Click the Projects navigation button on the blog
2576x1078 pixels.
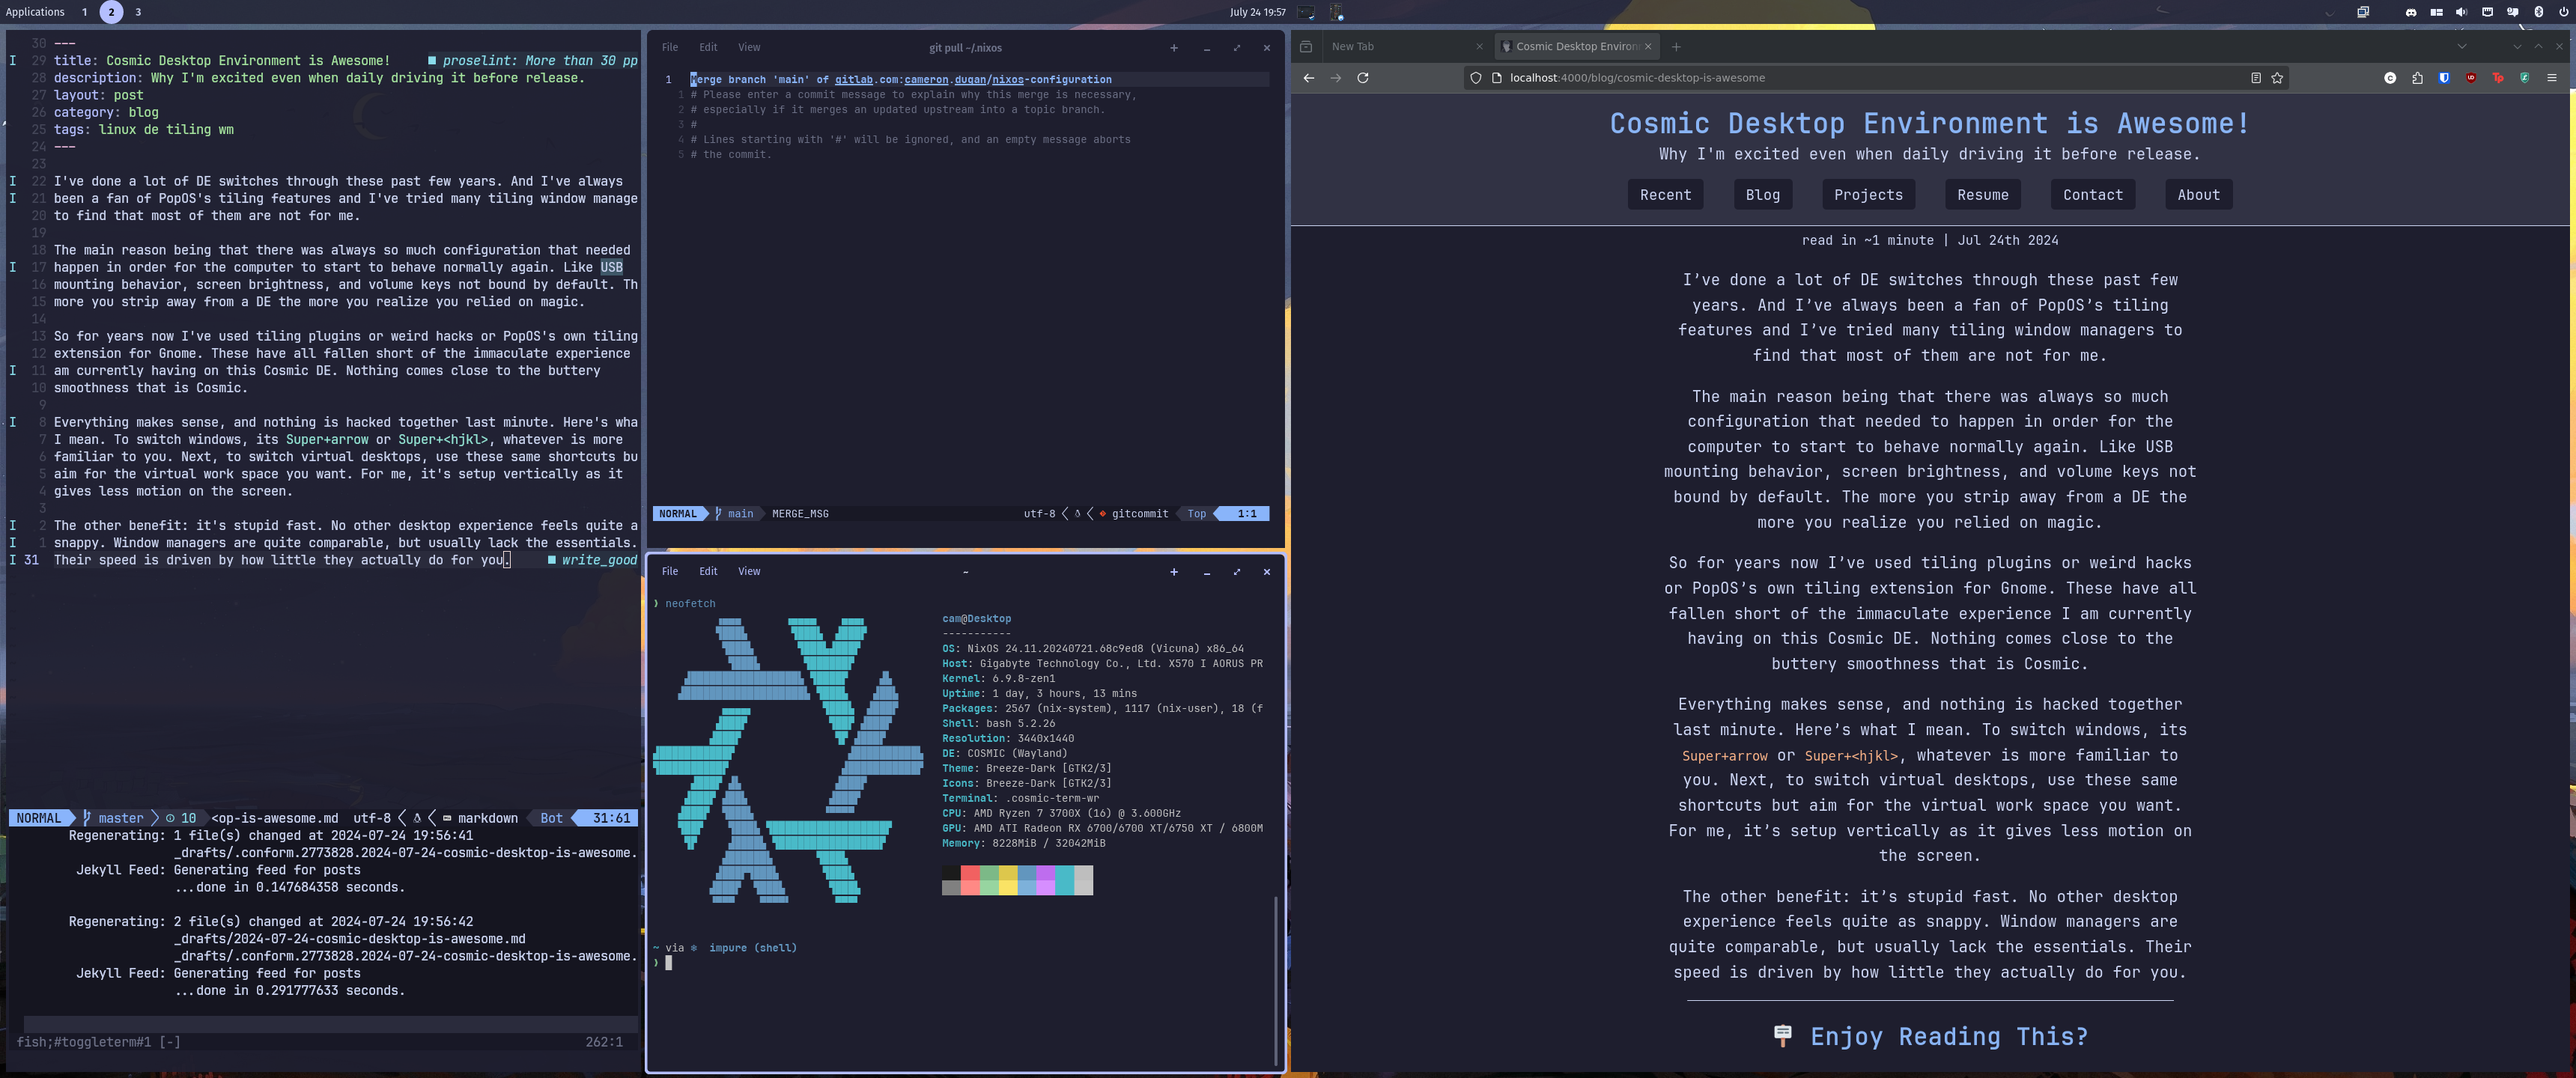[1868, 194]
